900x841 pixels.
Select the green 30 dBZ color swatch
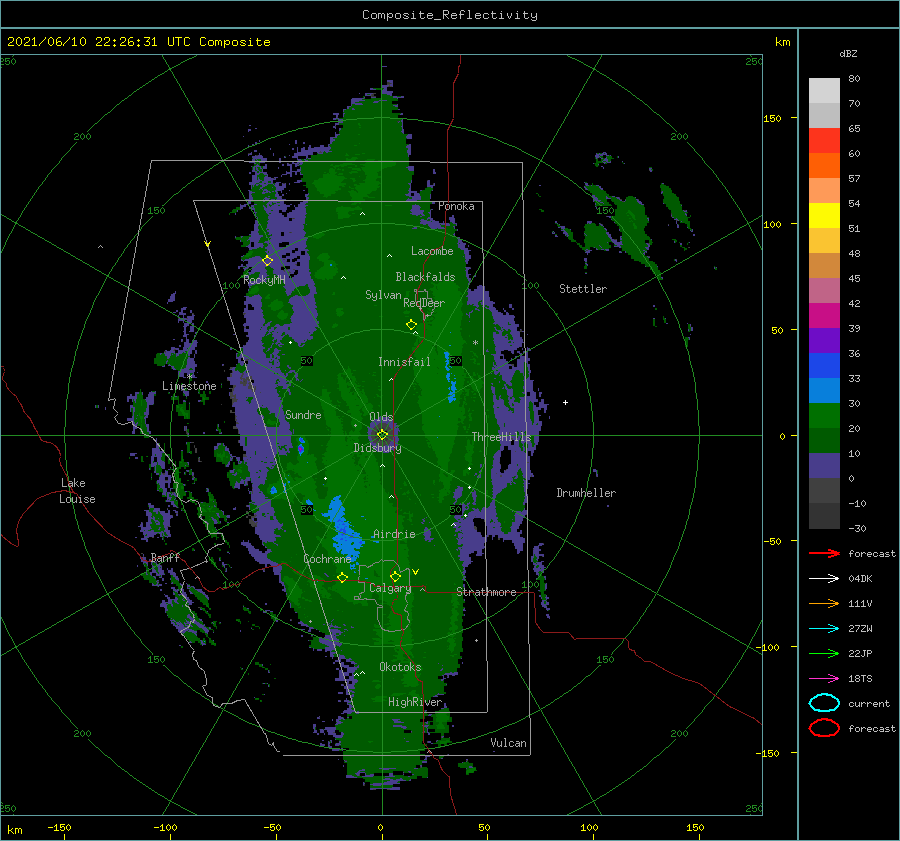pos(824,415)
